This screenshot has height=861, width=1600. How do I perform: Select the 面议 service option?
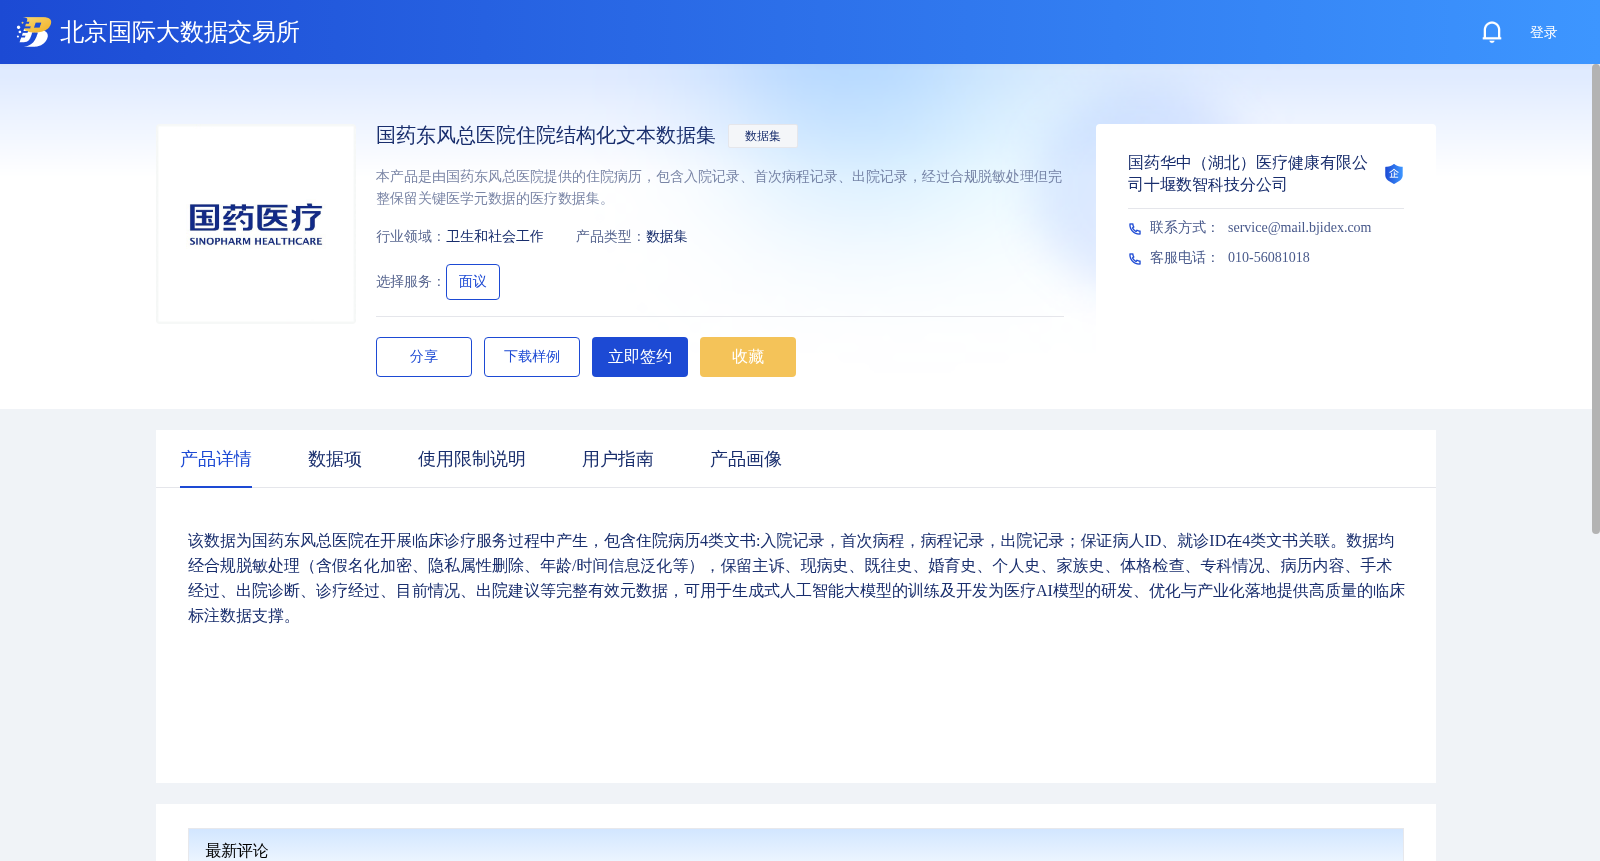point(473,282)
